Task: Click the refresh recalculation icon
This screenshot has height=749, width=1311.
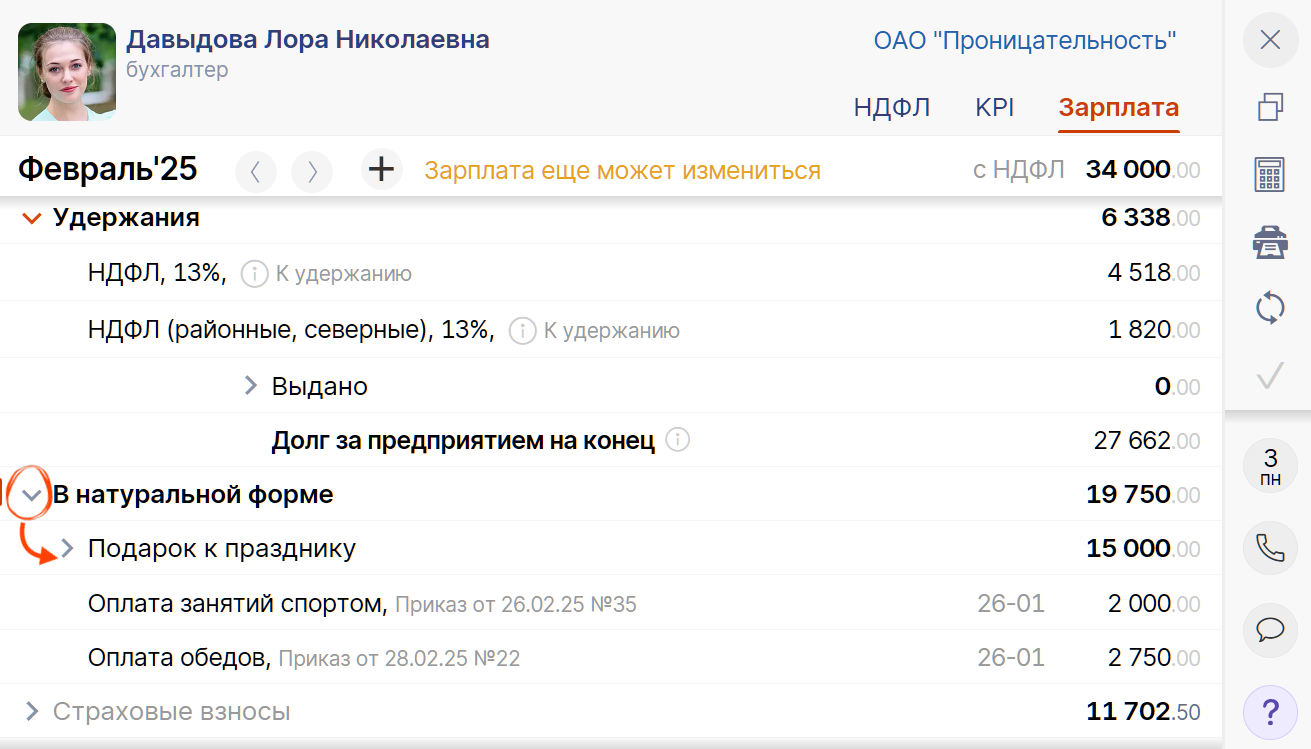Action: 1269,308
